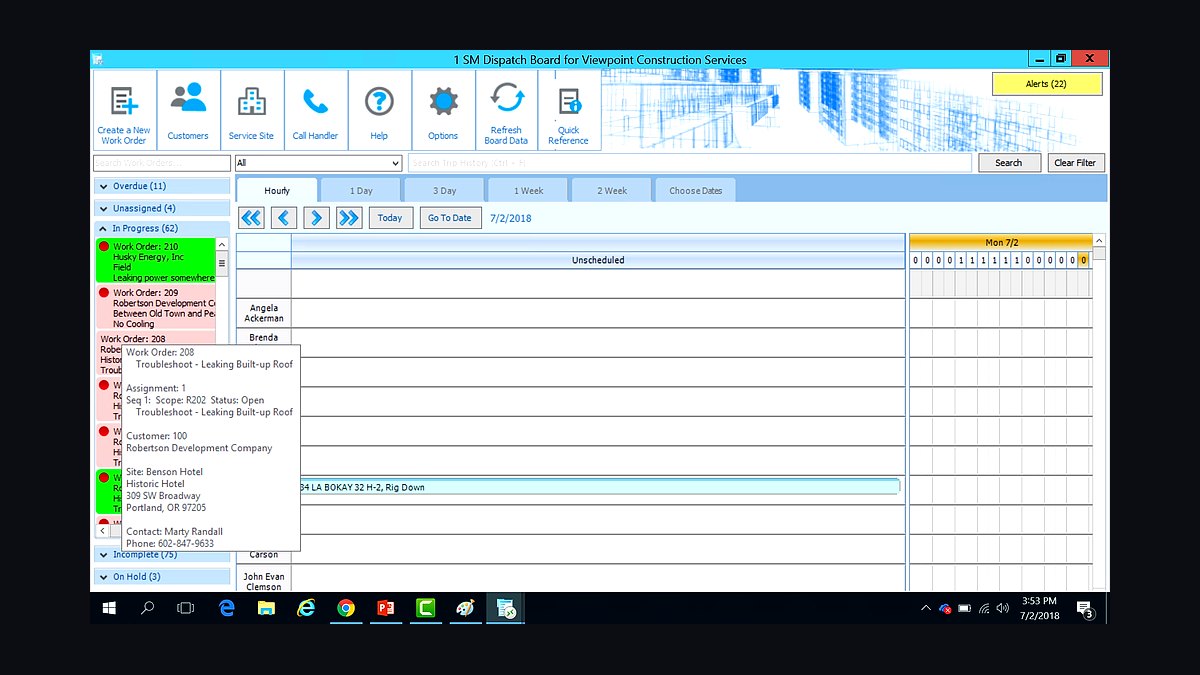Open Service Site

[251, 110]
